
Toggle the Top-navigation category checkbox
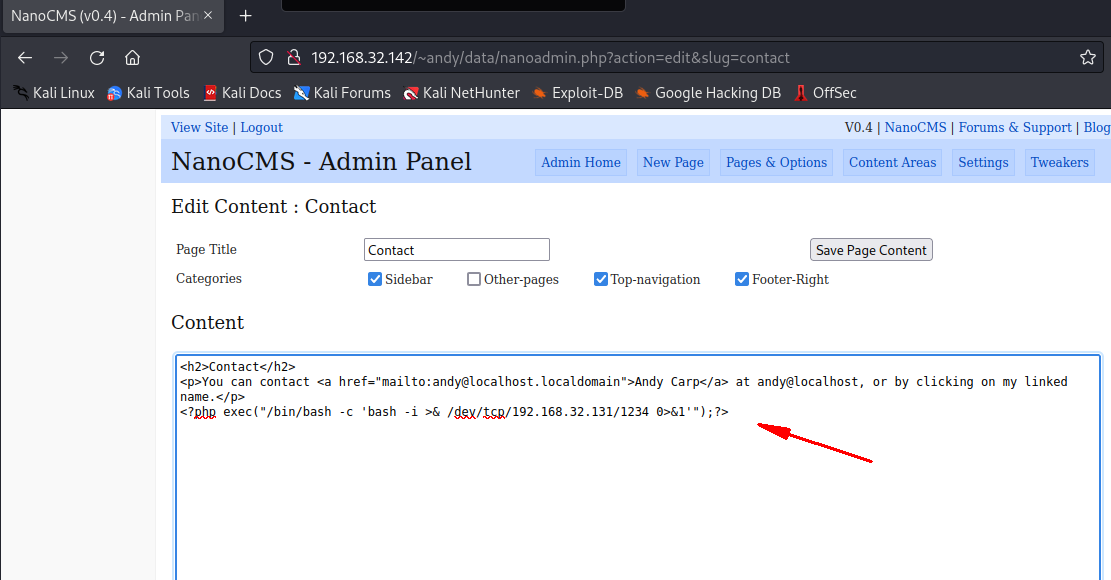pos(600,279)
